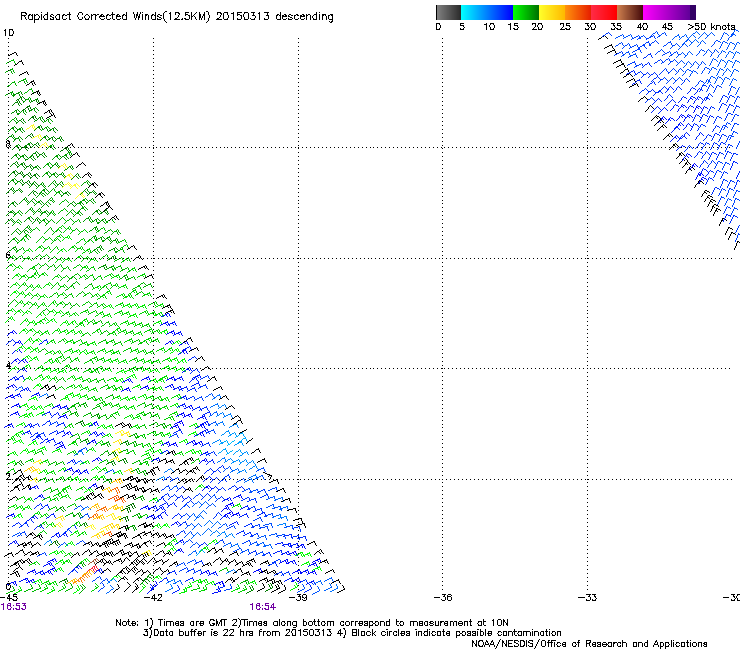The height and width of the screenshot is (650, 740).
Task: Click the 'Data buffer is 22 hrs' note
Action: coord(238,633)
